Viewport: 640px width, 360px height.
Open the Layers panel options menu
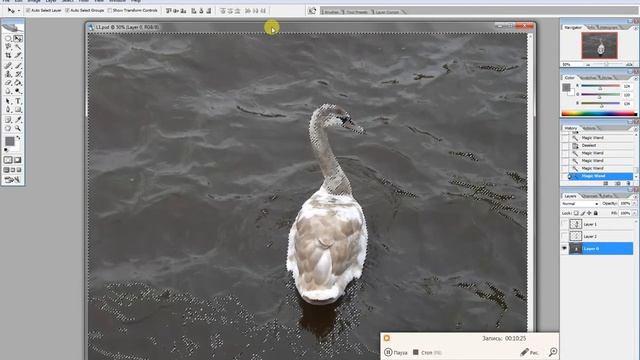635,196
